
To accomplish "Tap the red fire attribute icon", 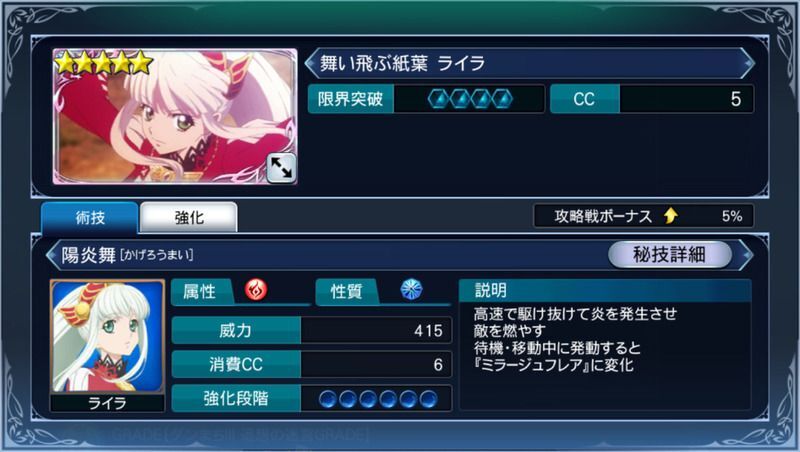I will coord(256,290).
